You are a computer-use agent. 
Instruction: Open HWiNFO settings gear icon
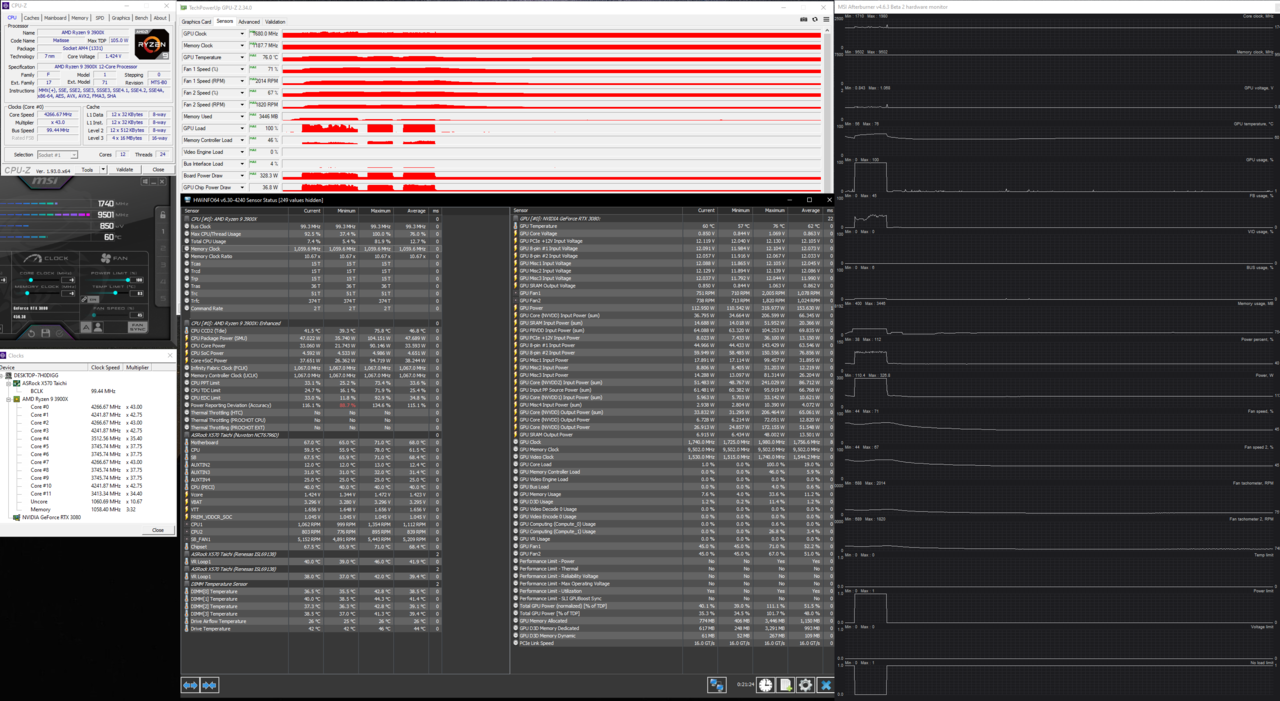pos(806,685)
